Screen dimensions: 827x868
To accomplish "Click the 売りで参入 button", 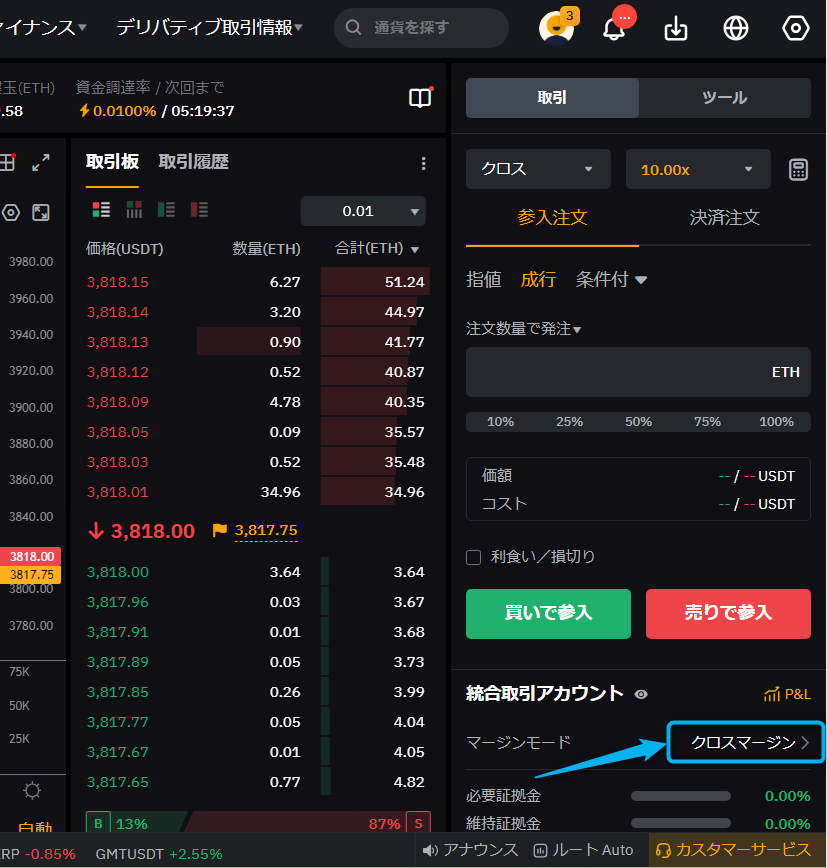I will [728, 613].
